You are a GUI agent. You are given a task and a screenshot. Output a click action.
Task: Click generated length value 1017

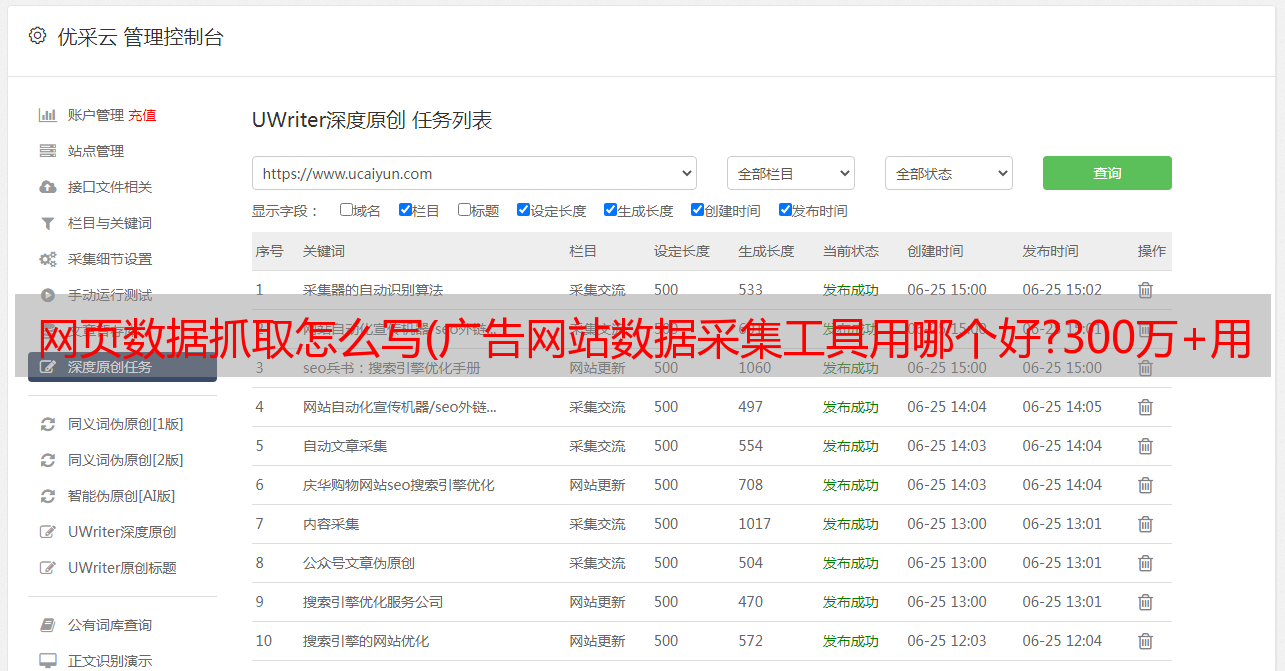pos(755,524)
